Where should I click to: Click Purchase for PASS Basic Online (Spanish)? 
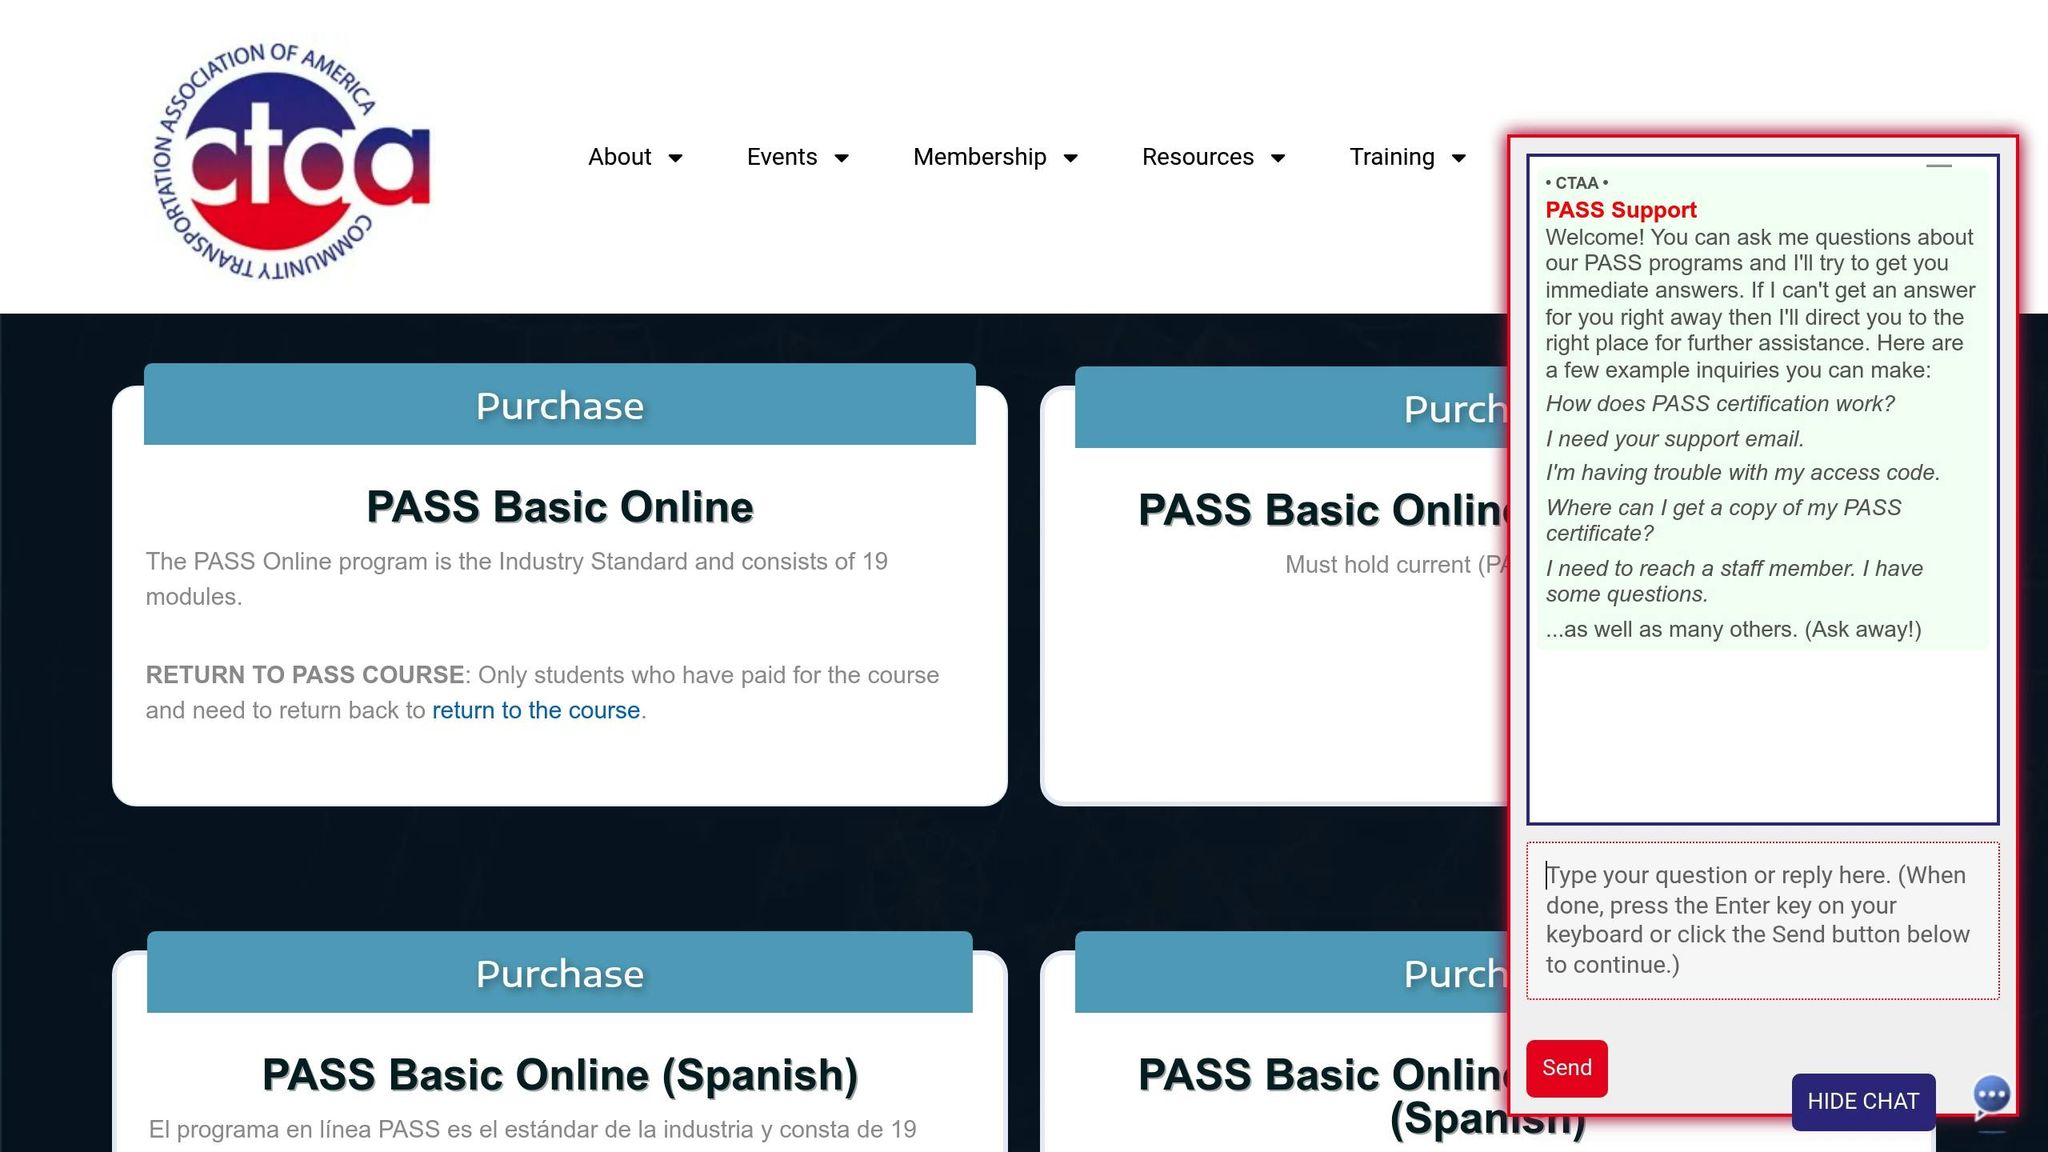click(559, 973)
